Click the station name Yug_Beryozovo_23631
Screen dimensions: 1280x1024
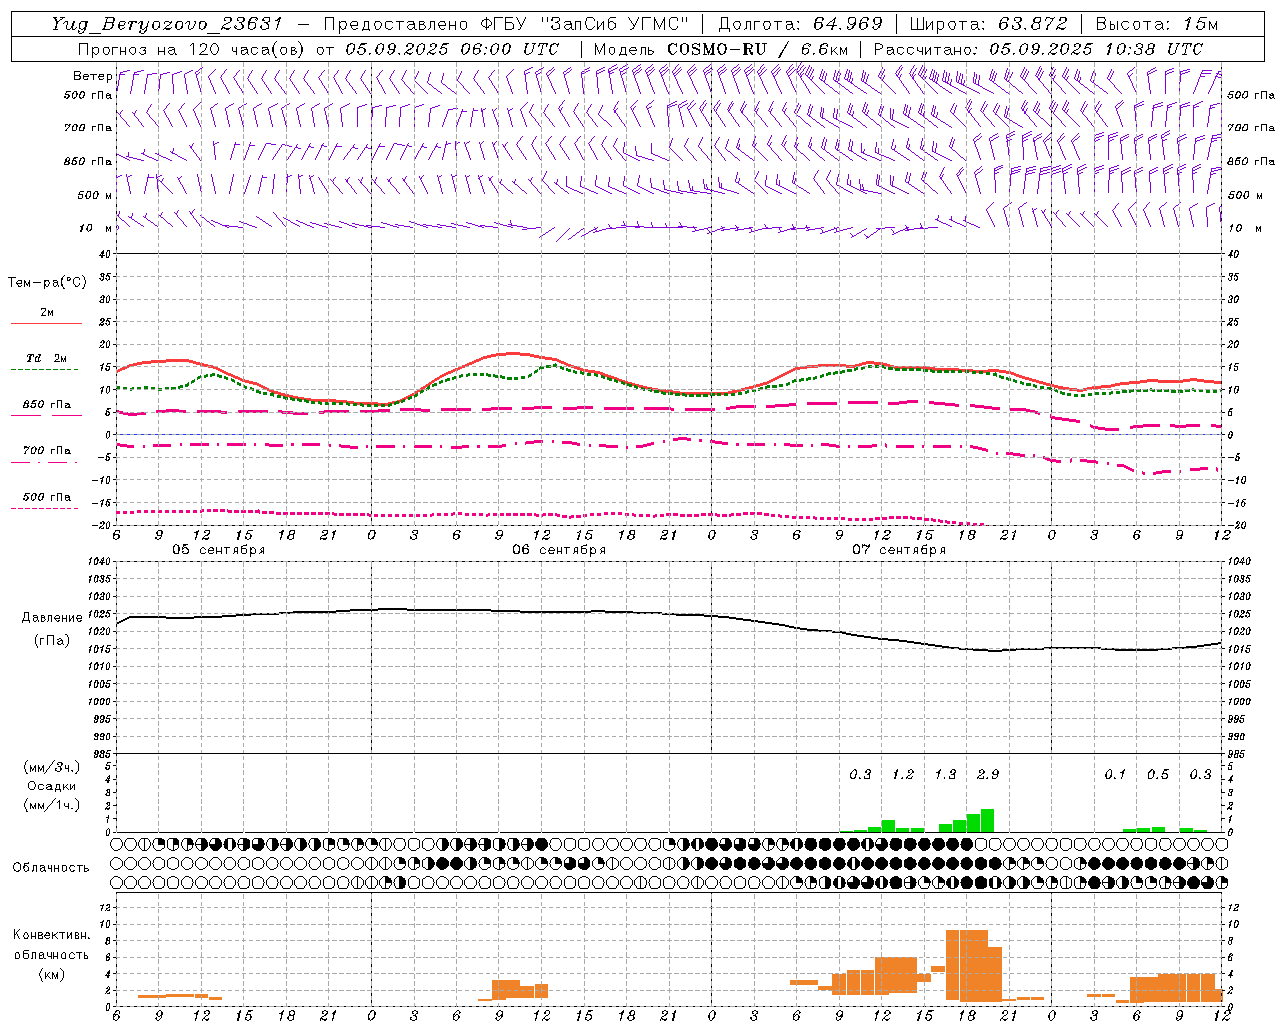point(167,24)
